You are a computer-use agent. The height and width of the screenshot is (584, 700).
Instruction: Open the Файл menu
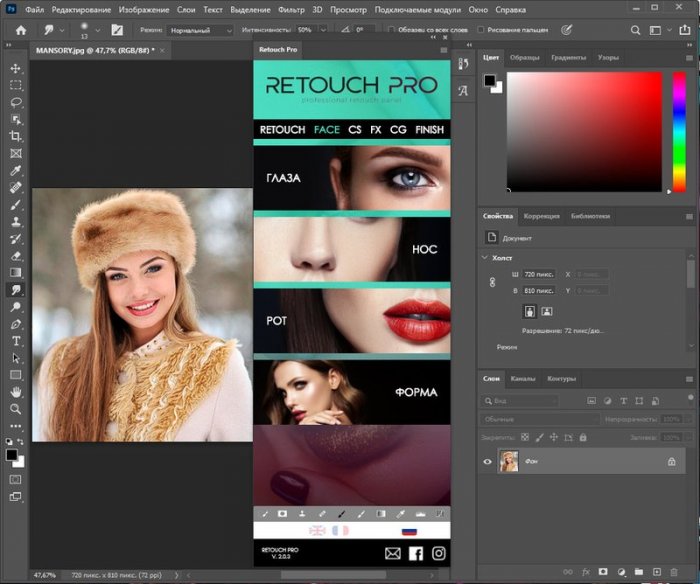pos(34,9)
